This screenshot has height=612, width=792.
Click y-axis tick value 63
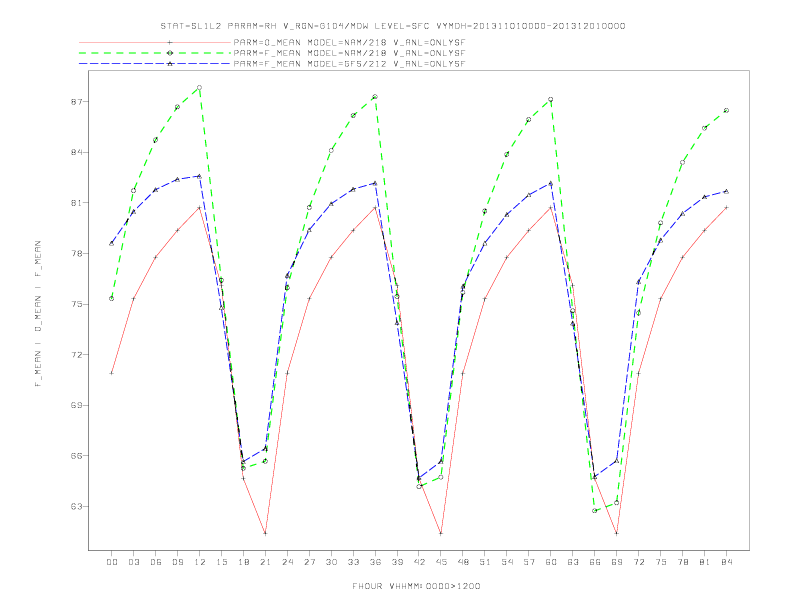76,506
